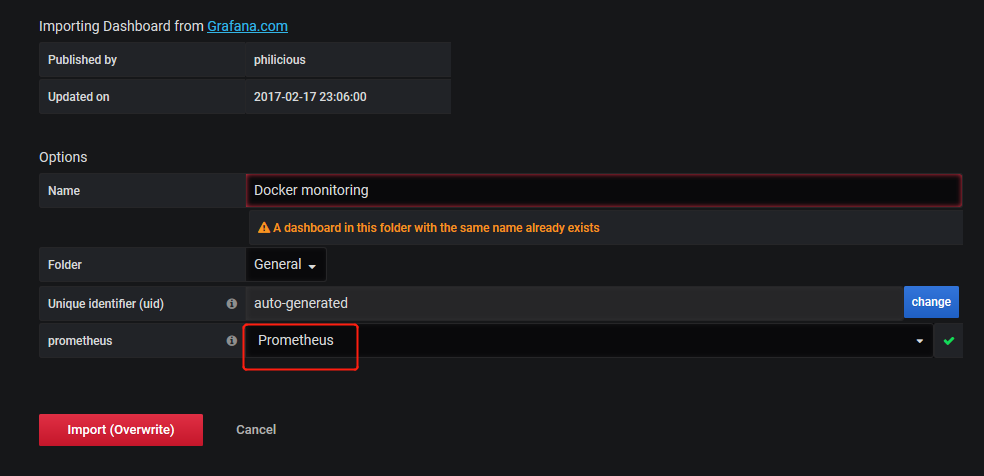Click the Folder row label
Image resolution: width=984 pixels, height=476 pixels.
coord(65,265)
